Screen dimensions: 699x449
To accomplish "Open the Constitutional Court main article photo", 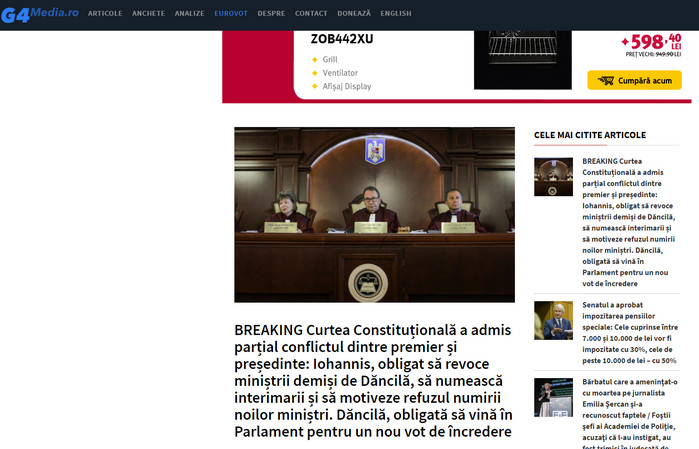I will point(374,215).
